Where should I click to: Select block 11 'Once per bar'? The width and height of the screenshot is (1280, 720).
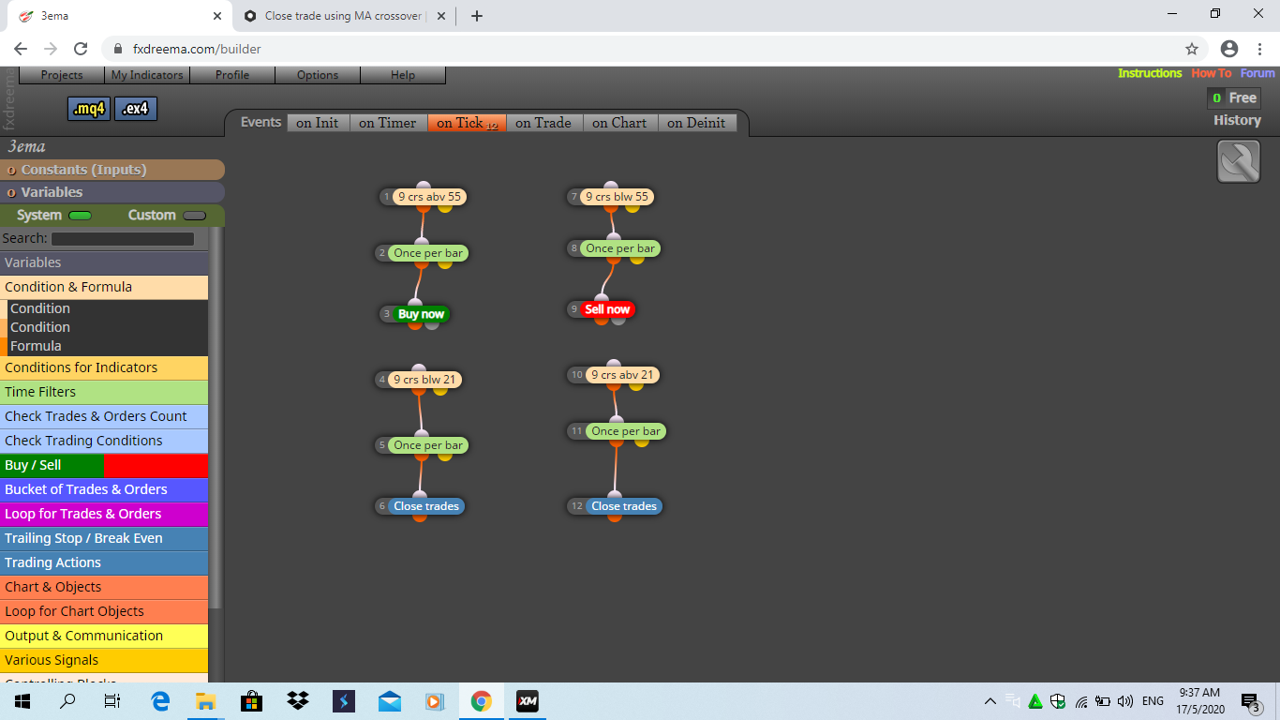tap(625, 431)
